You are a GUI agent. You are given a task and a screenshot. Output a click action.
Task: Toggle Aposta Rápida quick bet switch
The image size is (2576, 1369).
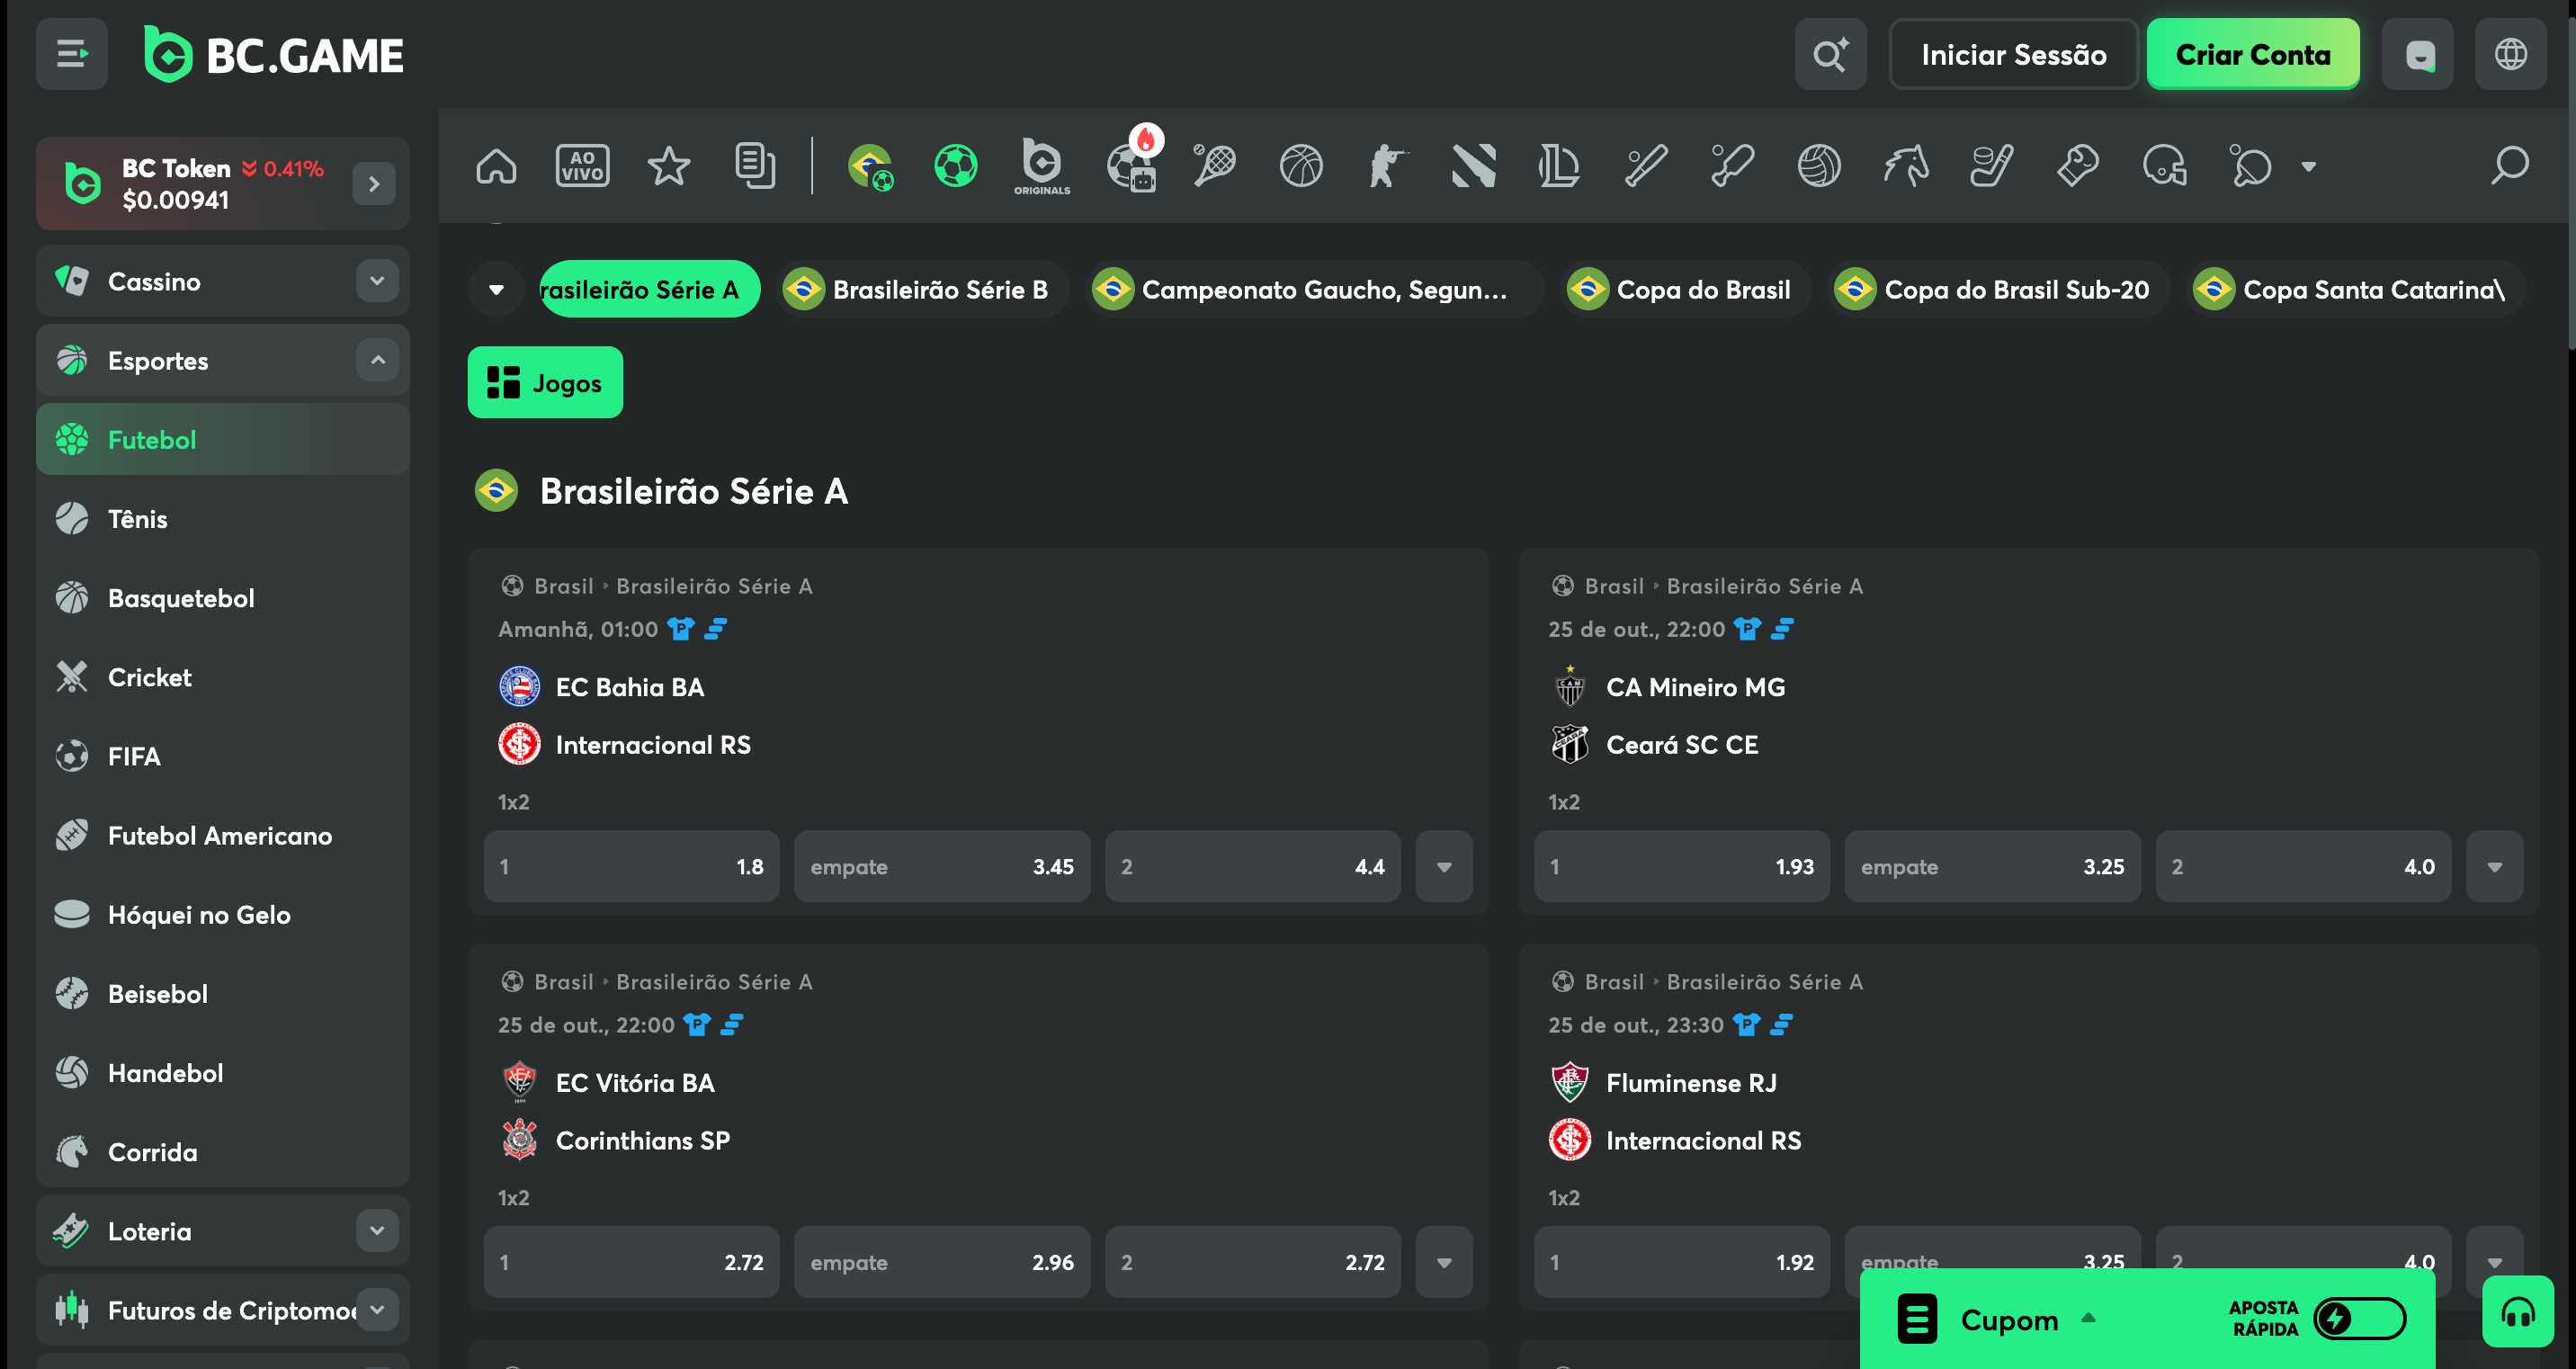(x=2359, y=1318)
